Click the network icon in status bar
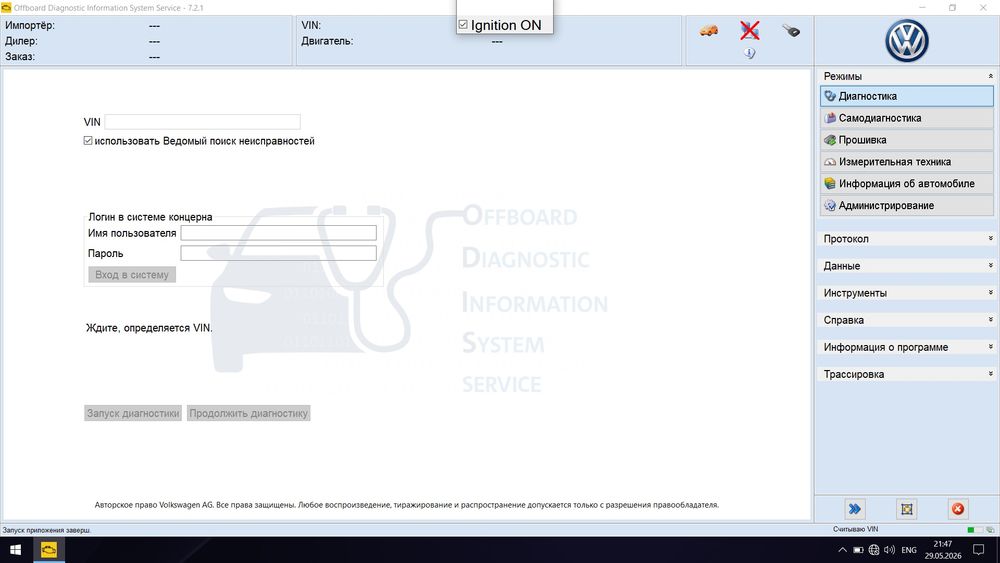 pos(990,530)
